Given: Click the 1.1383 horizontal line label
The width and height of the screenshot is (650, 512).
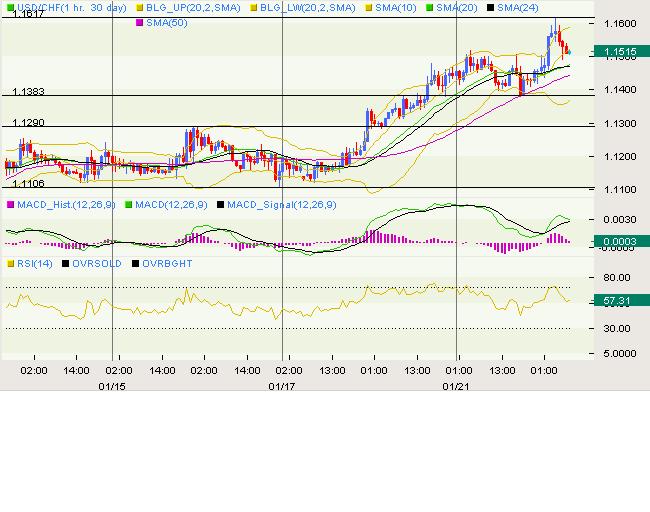Looking at the screenshot, I should pos(28,92).
